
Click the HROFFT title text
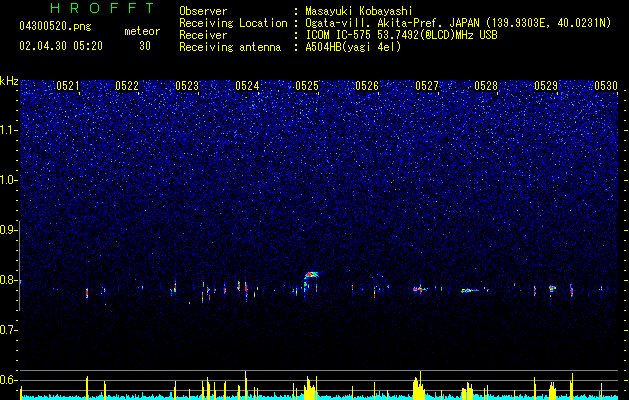click(x=103, y=8)
